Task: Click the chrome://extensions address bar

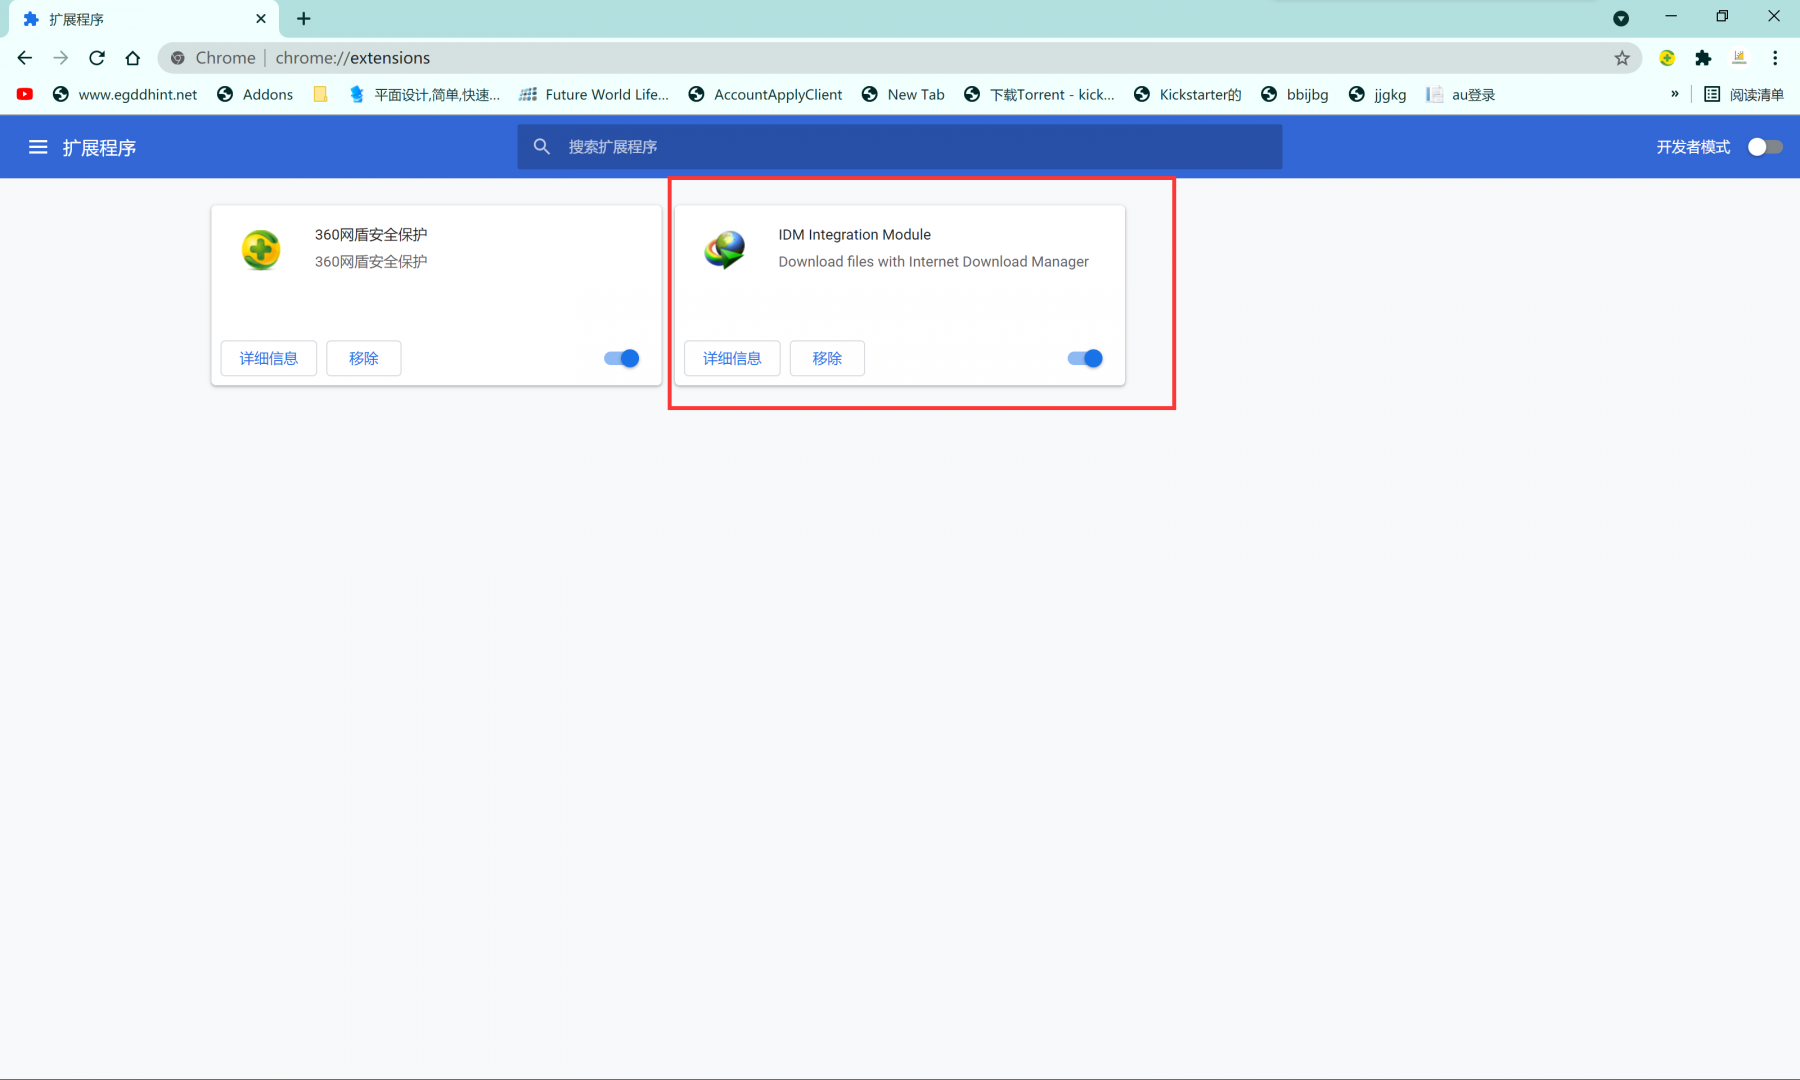Action: click(900, 58)
